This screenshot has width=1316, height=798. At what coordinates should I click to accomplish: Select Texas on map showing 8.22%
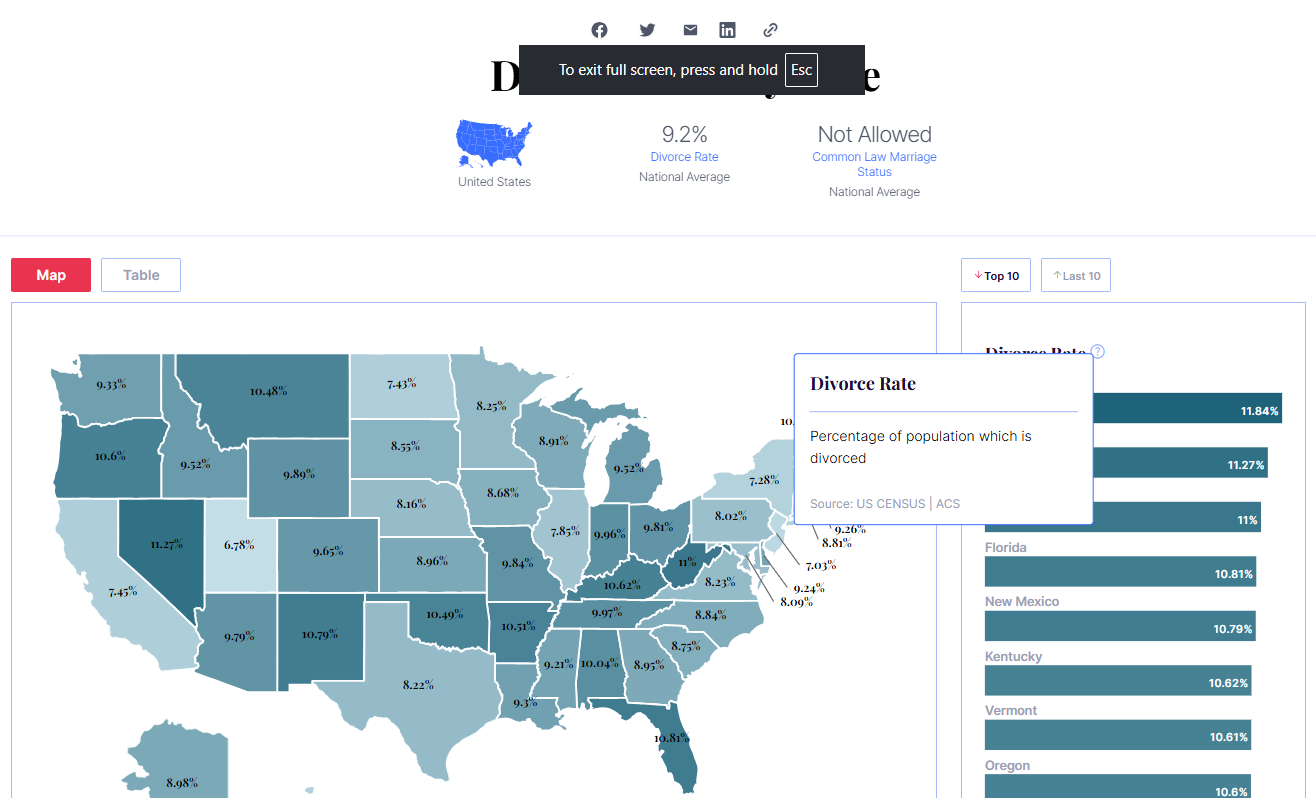418,684
